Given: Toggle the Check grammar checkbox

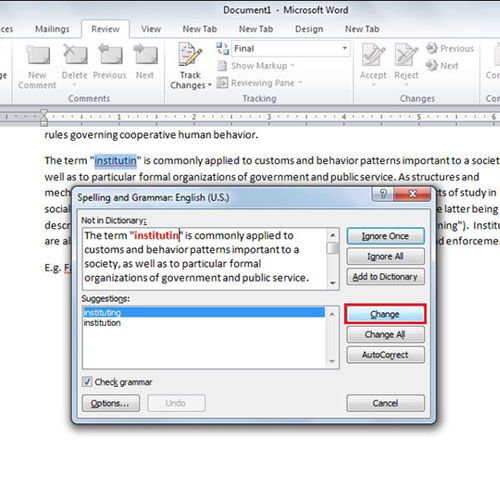Looking at the screenshot, I should (x=87, y=382).
